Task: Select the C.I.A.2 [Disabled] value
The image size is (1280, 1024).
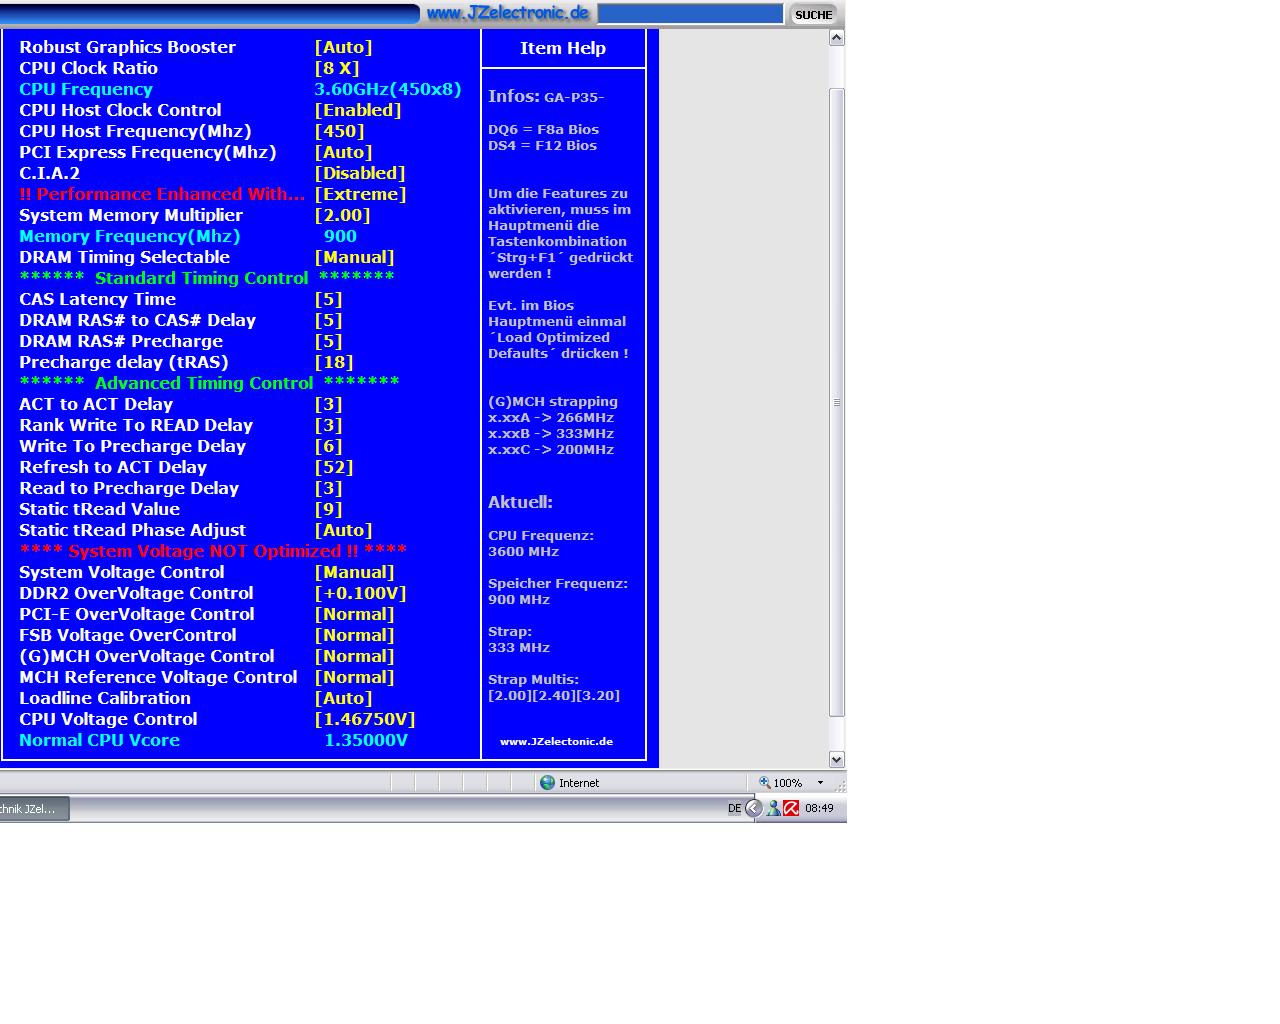Action: pyautogui.click(x=360, y=173)
